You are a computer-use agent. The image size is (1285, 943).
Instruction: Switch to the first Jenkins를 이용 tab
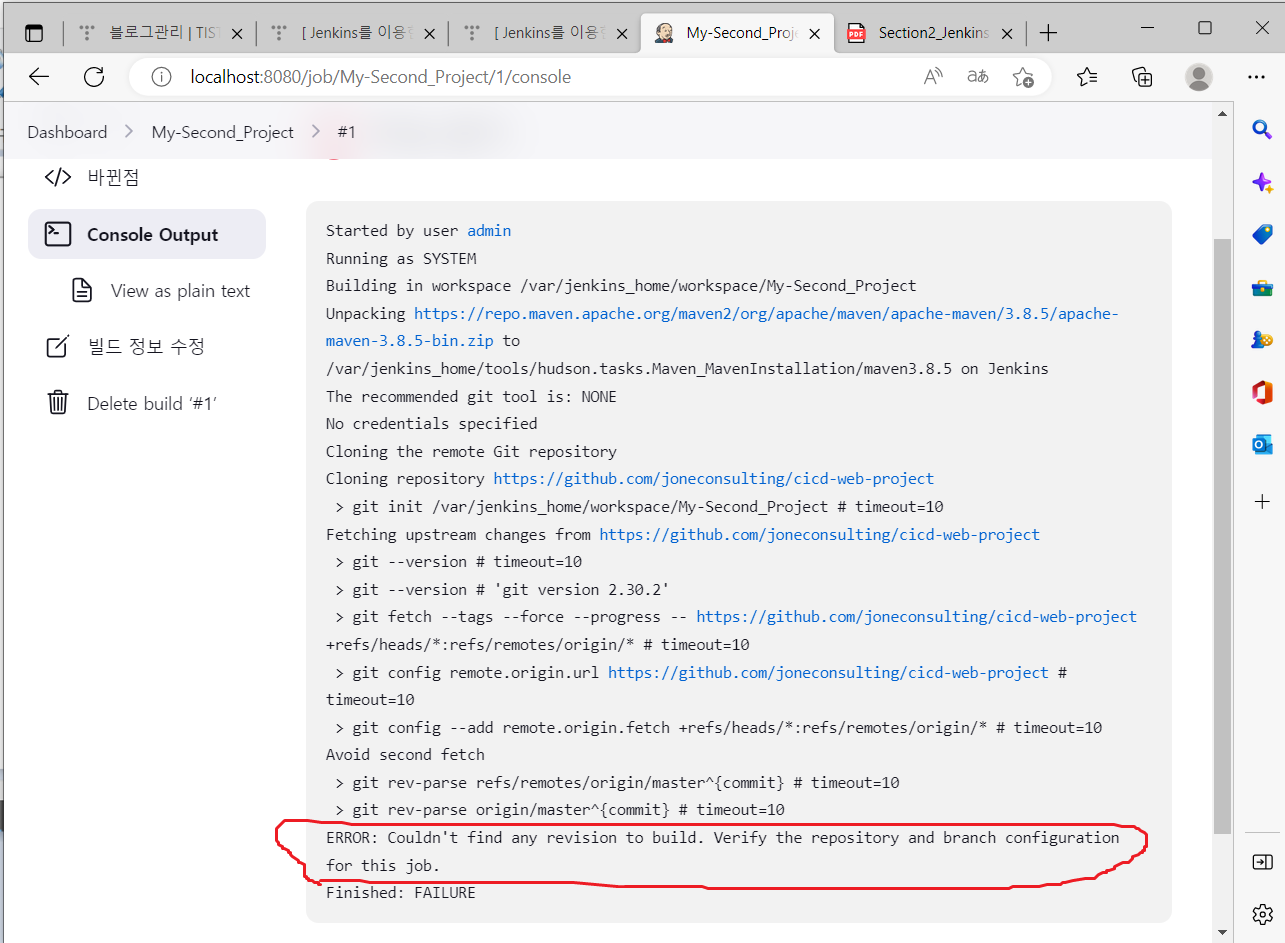tap(353, 33)
